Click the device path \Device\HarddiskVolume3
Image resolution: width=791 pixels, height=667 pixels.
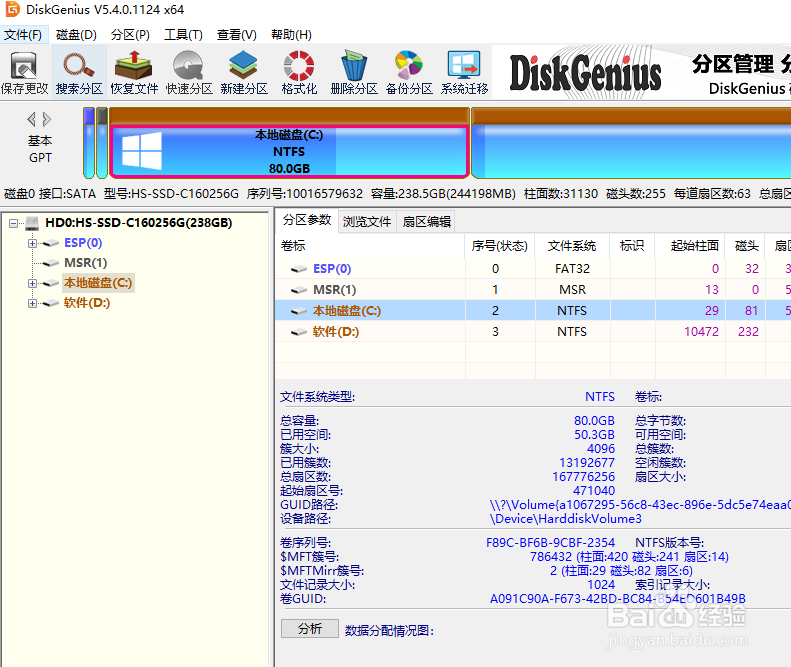click(566, 519)
